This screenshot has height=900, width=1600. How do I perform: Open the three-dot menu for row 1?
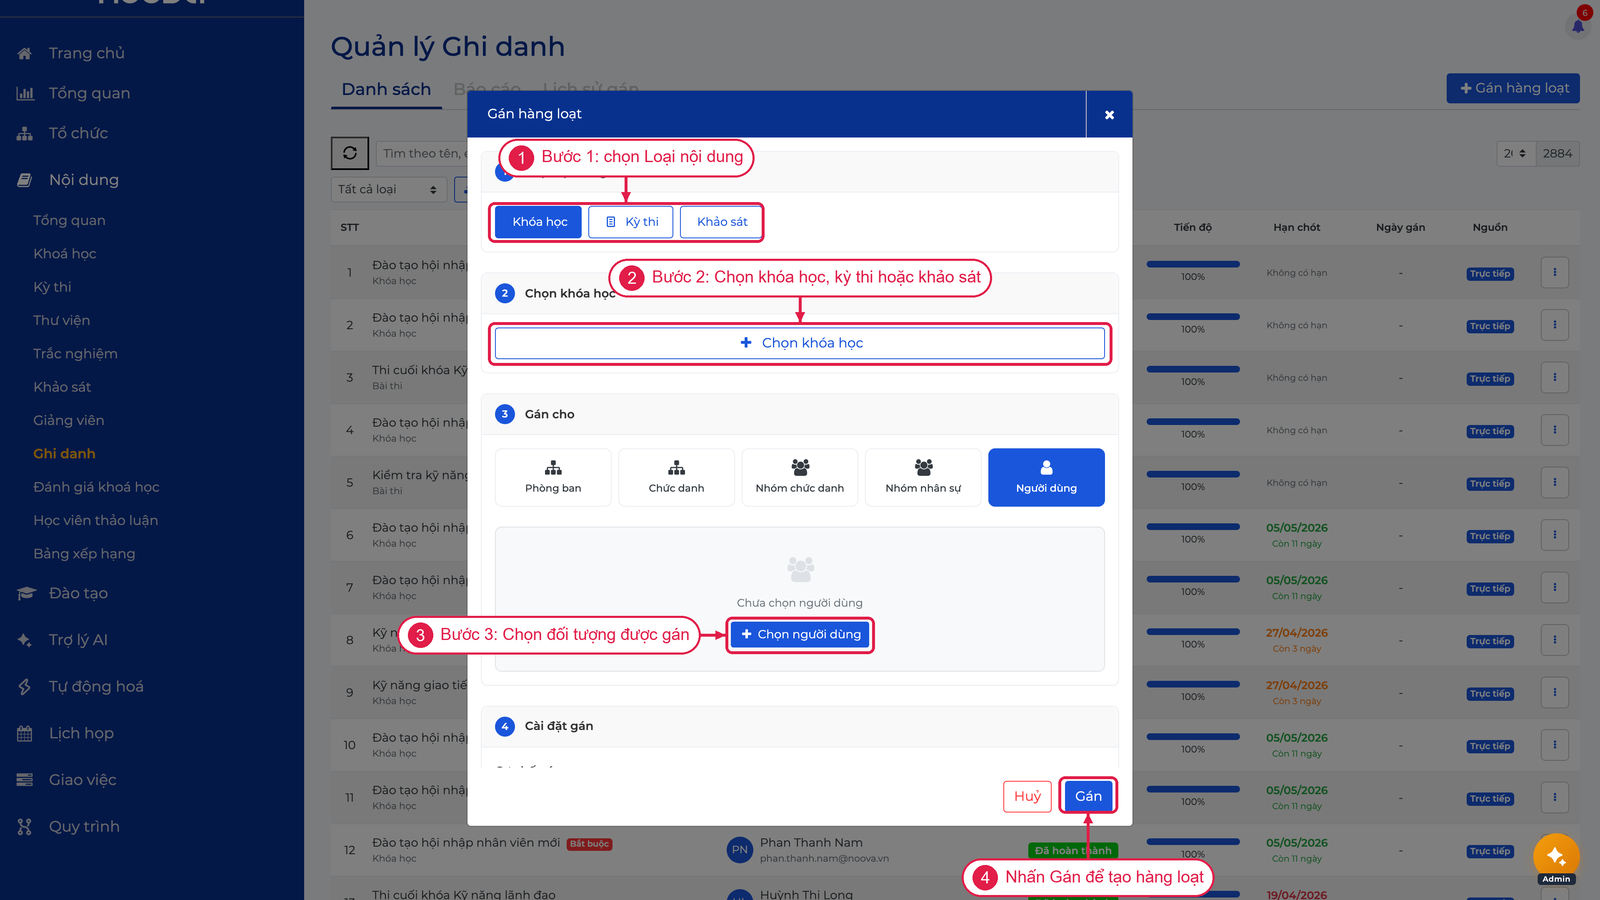pos(1555,272)
